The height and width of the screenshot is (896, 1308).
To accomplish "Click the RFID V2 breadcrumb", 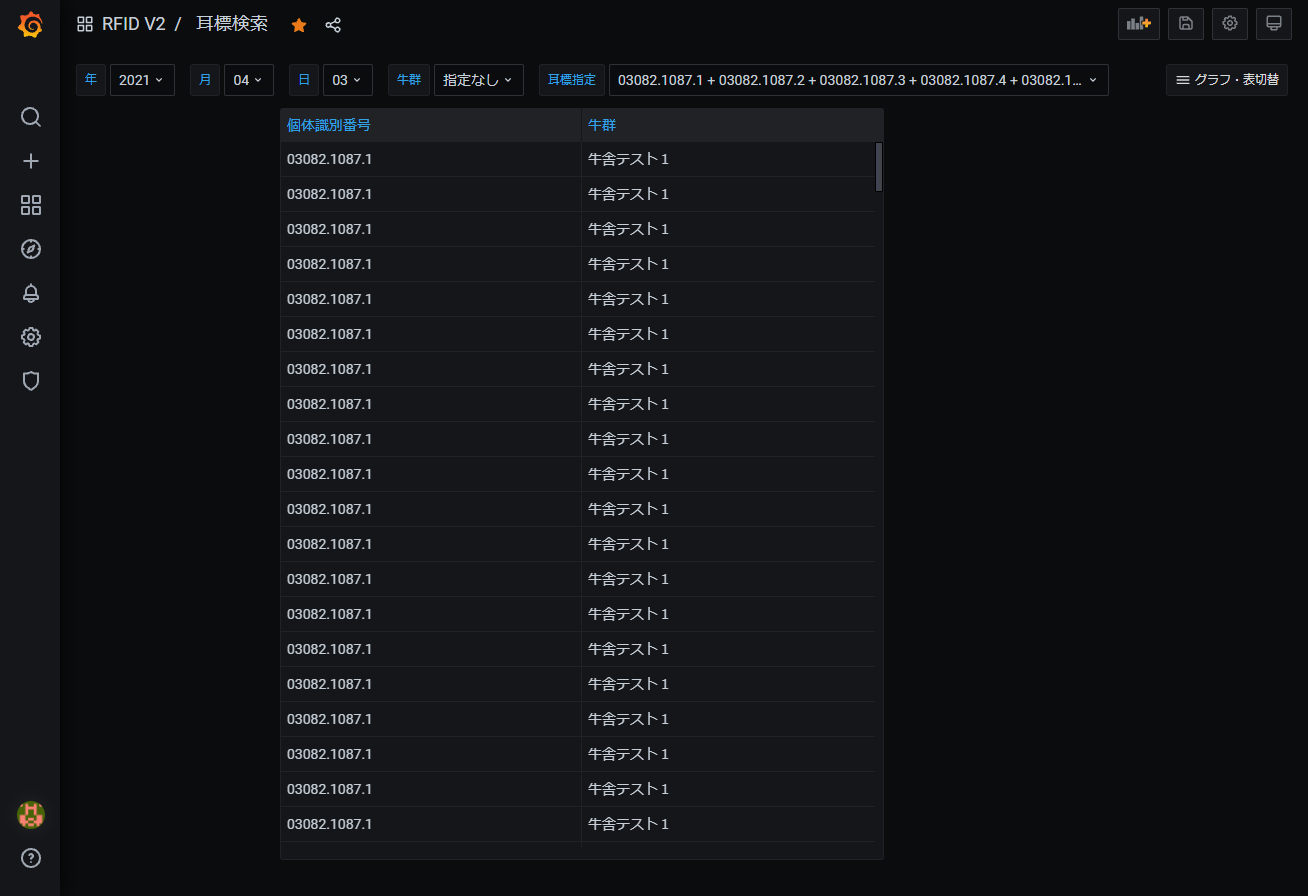I will [136, 24].
